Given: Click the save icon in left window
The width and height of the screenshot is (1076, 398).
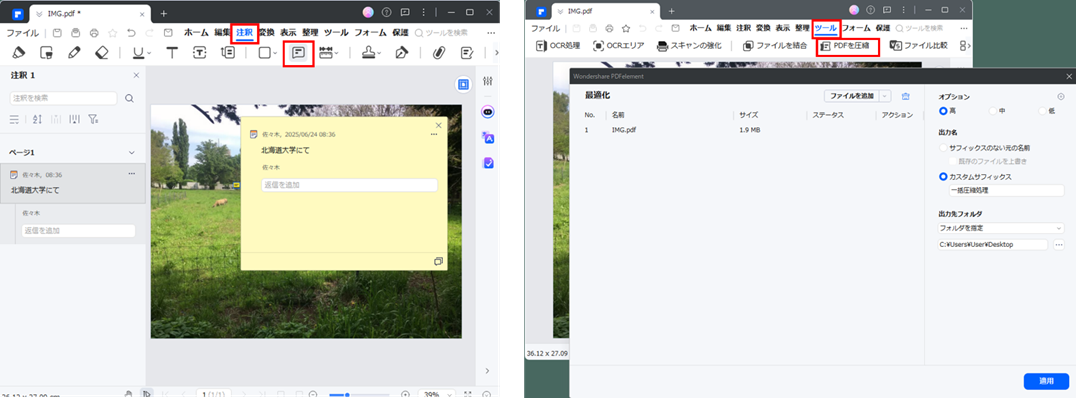Looking at the screenshot, I should click(x=57, y=32).
